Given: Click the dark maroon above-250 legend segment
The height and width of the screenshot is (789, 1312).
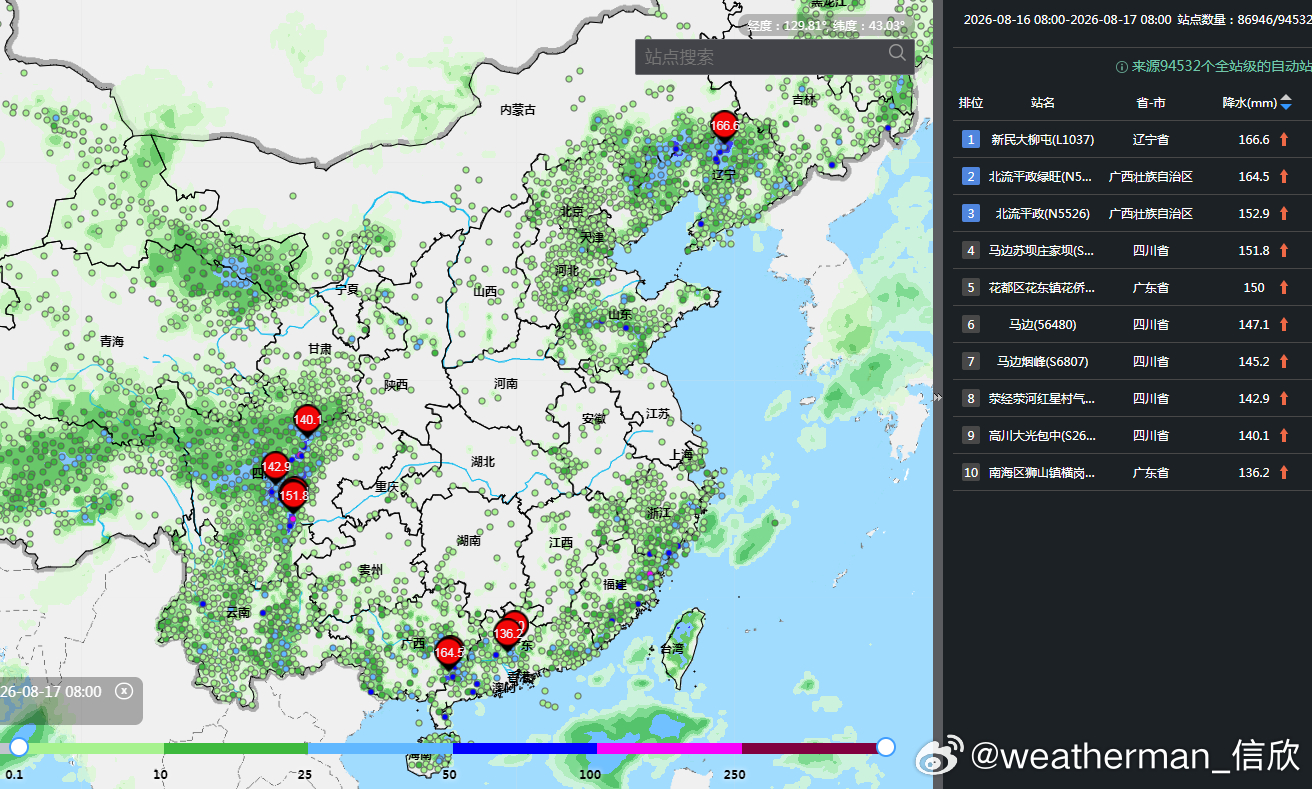Looking at the screenshot, I should point(812,748).
